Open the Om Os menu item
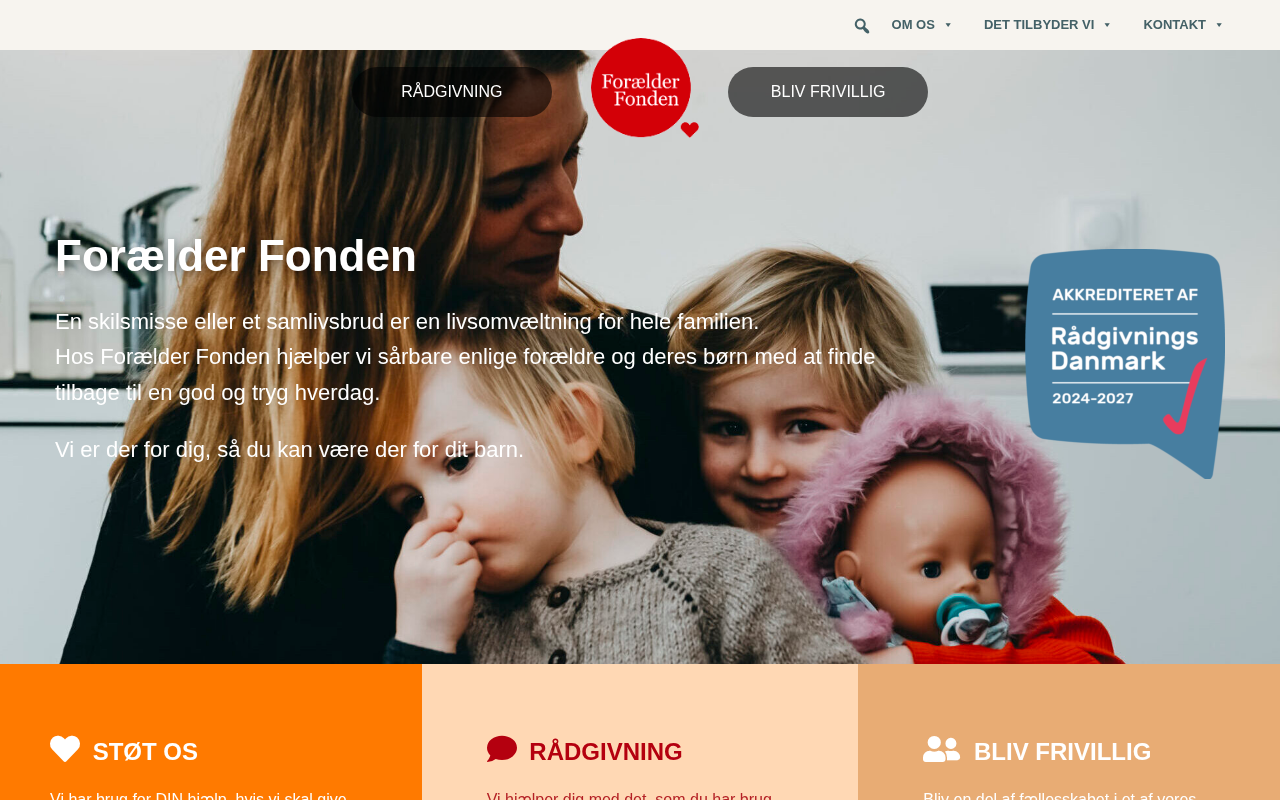 coord(913,25)
